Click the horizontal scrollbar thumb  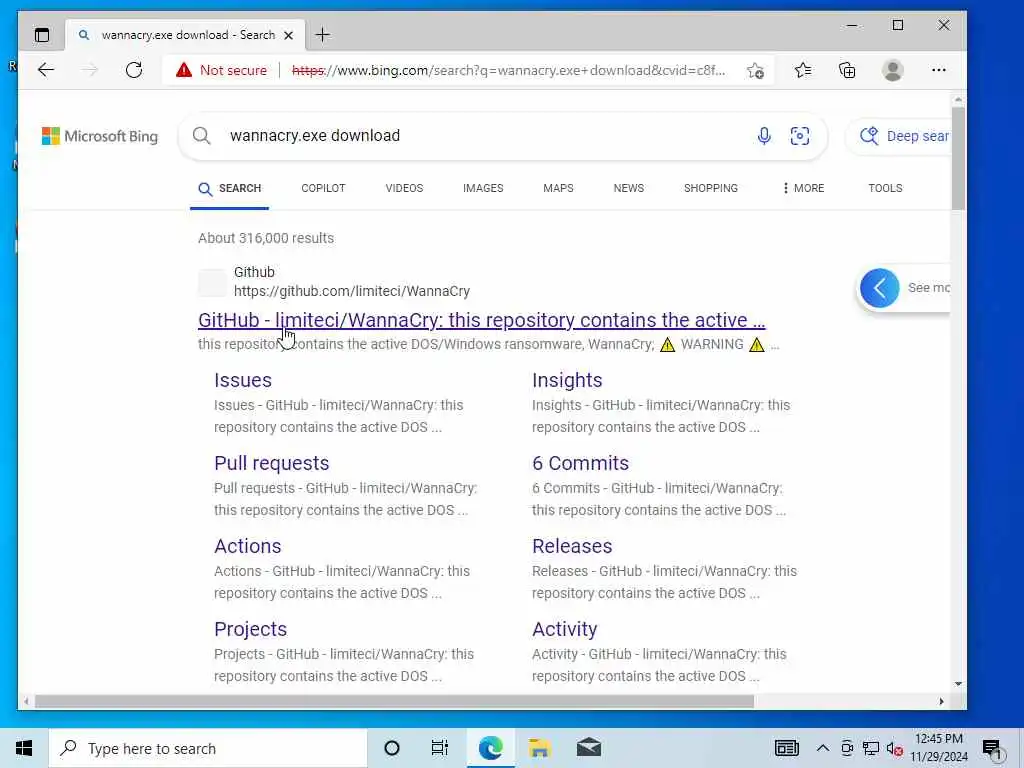(394, 701)
